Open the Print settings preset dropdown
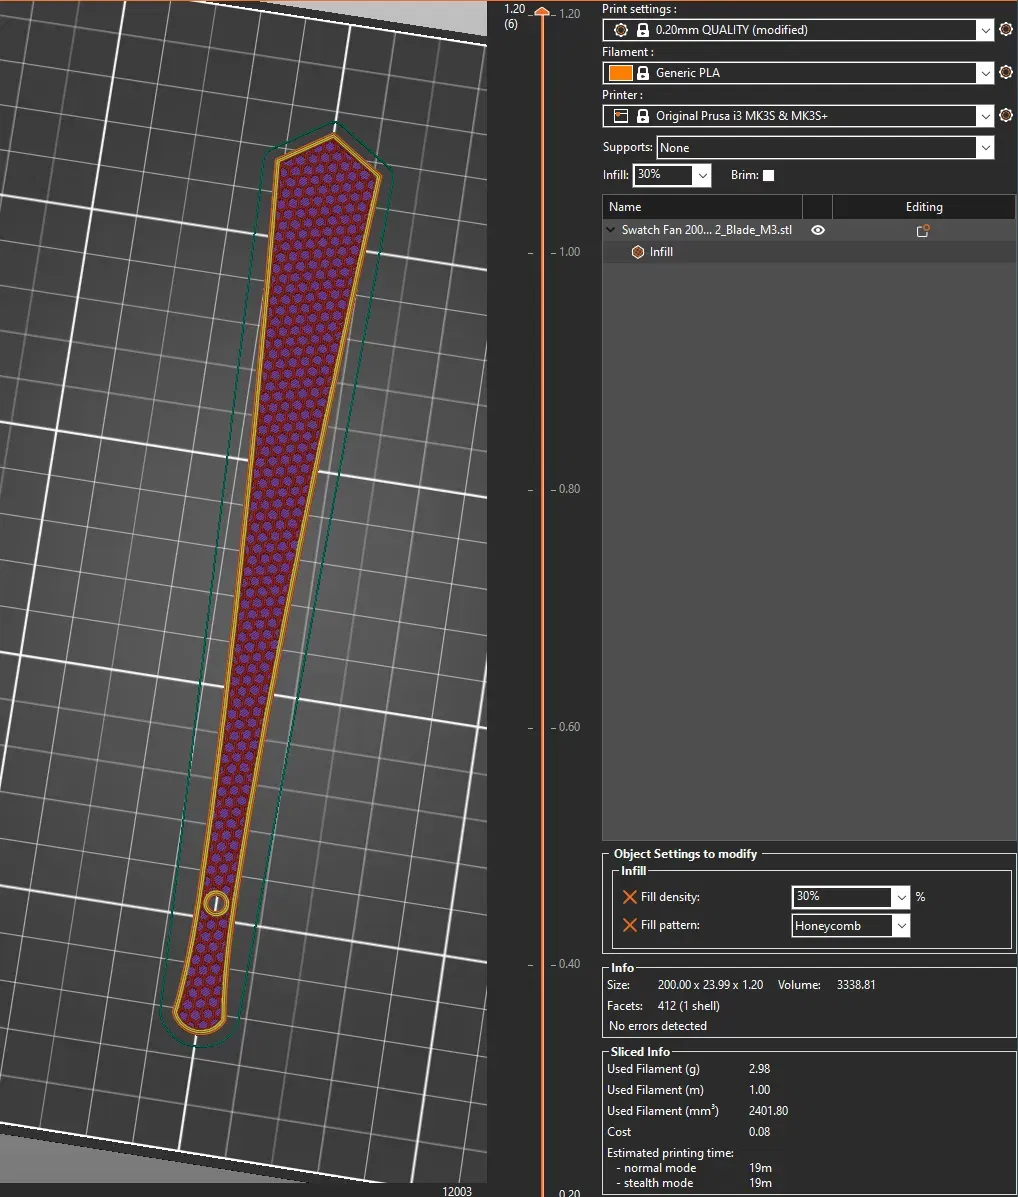This screenshot has height=1197, width=1018. (985, 30)
